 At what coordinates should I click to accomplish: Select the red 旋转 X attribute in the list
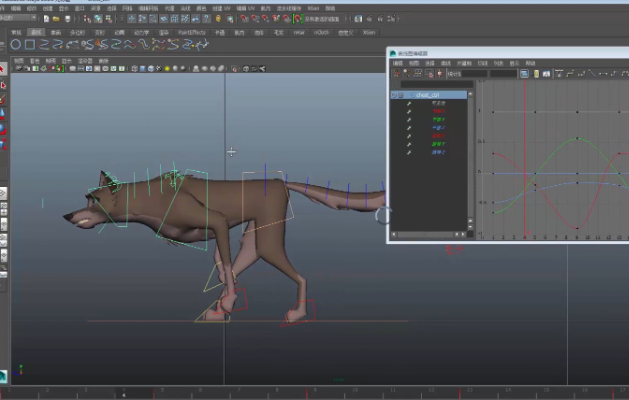pyautogui.click(x=438, y=135)
